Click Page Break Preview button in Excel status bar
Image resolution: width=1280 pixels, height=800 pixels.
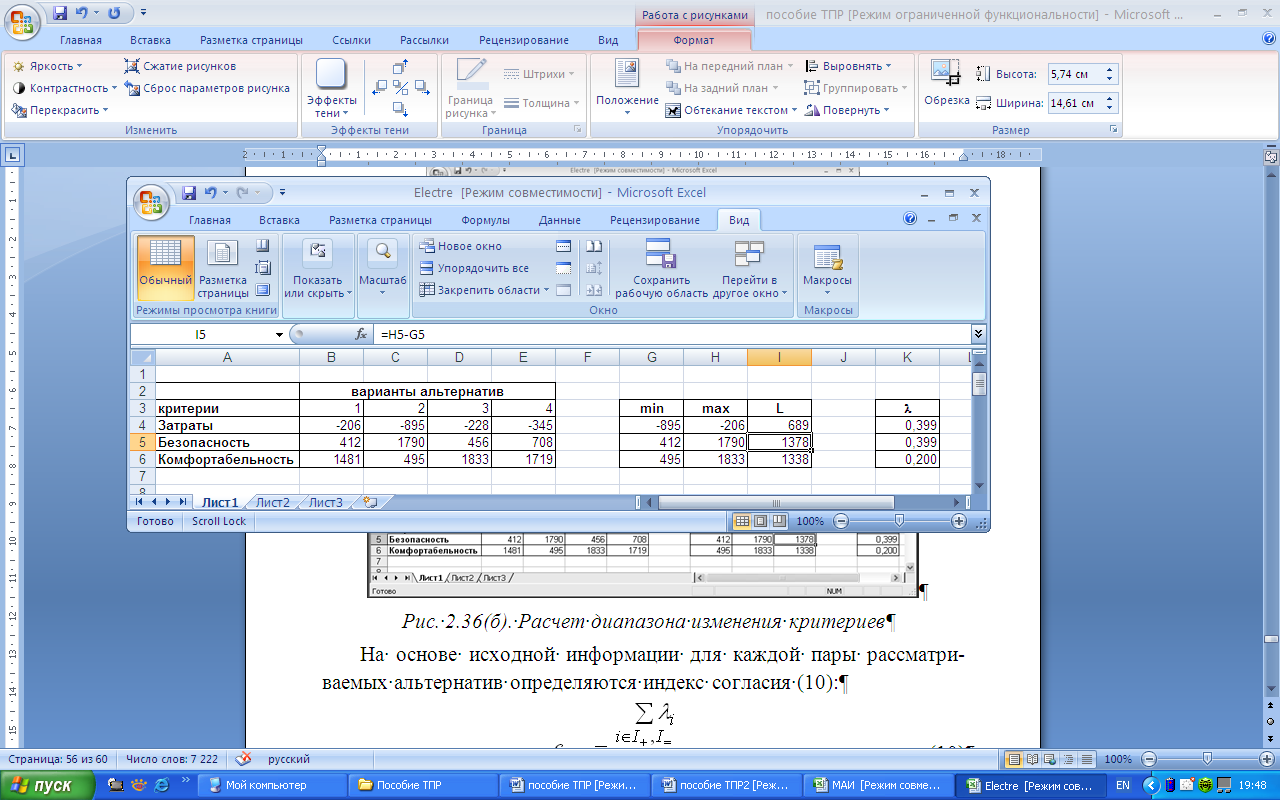click(x=779, y=521)
